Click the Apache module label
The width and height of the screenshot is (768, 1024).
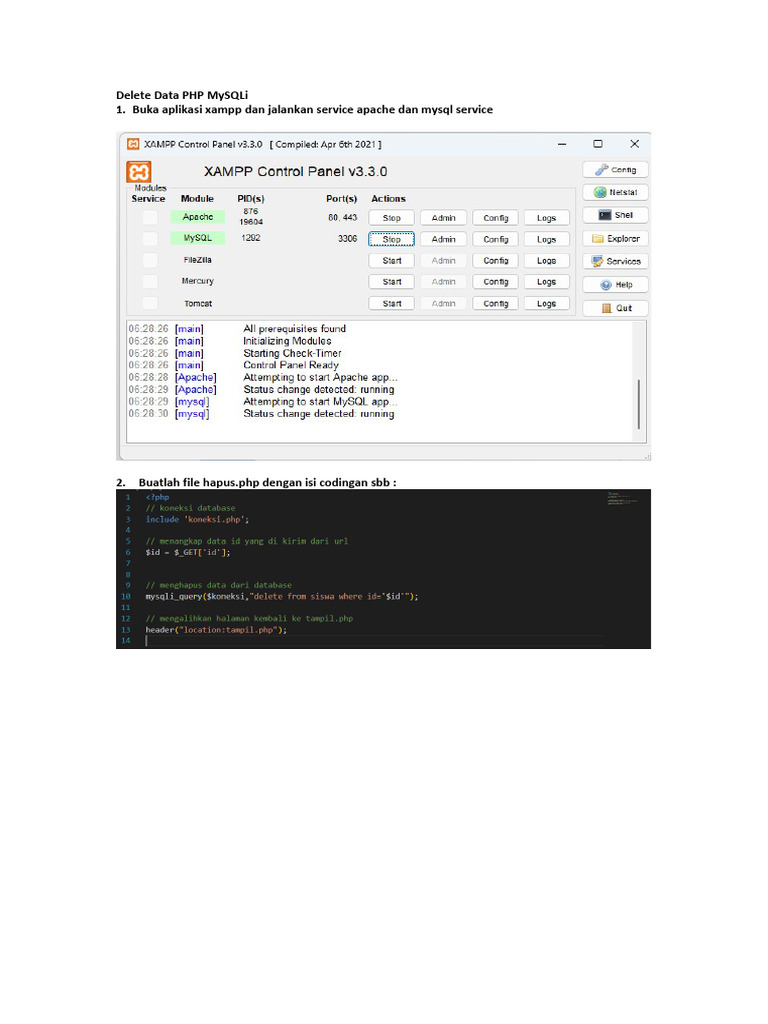(197, 217)
